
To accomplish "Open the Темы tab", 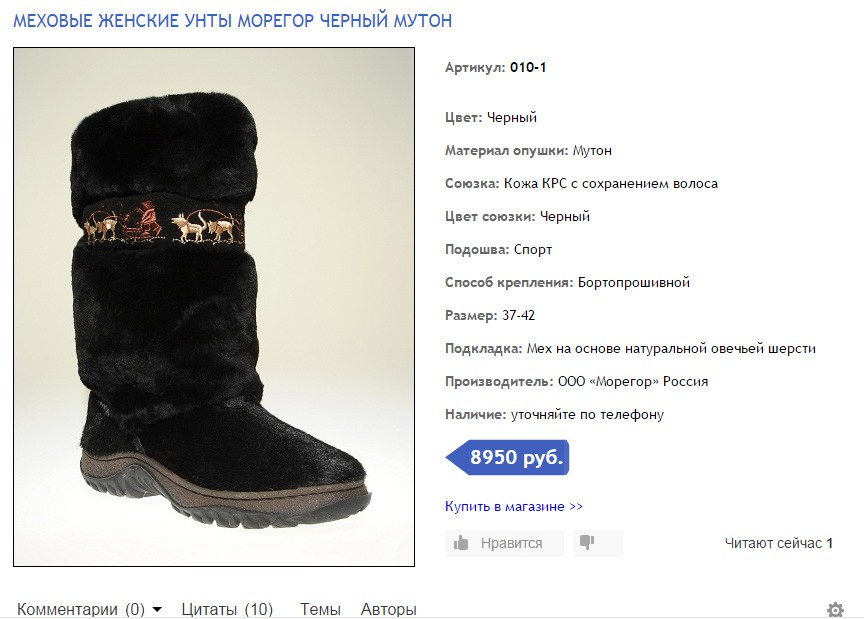I will tap(320, 609).
